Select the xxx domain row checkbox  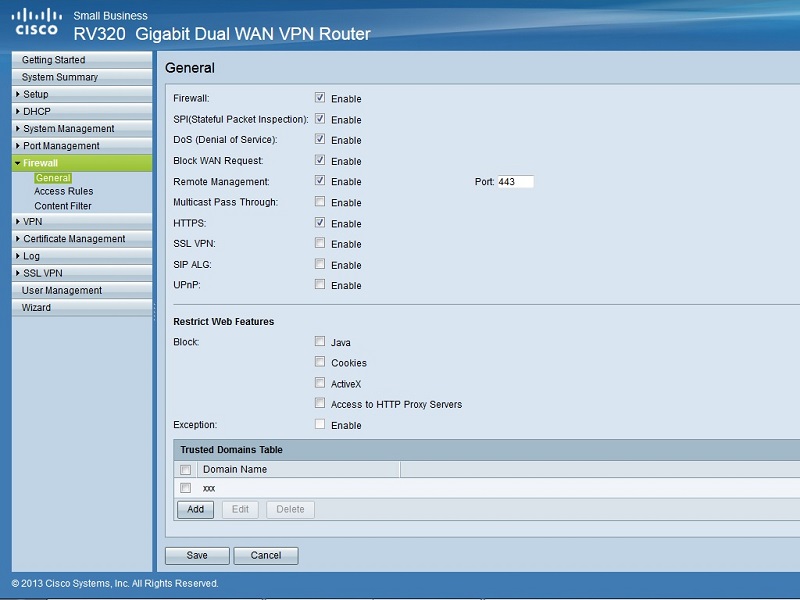point(186,488)
